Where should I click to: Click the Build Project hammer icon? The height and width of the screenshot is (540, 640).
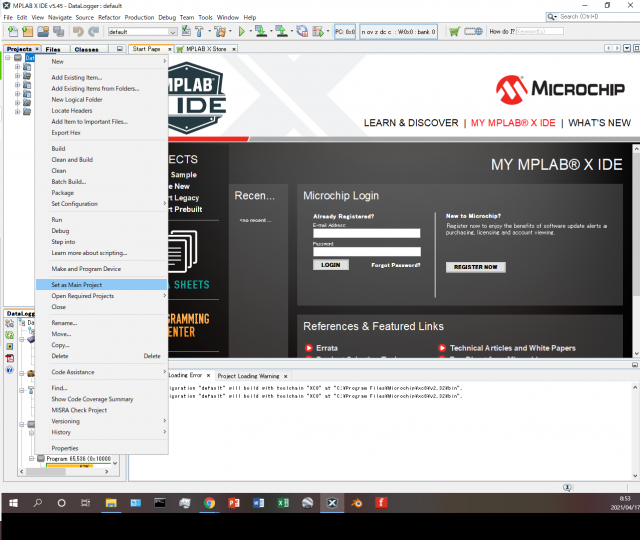point(199,31)
